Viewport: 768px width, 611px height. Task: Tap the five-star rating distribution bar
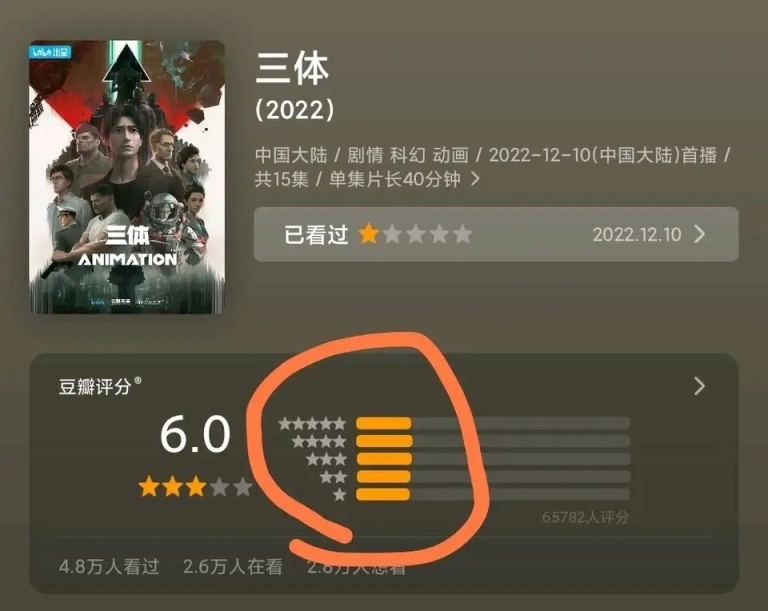pyautogui.click(x=493, y=423)
